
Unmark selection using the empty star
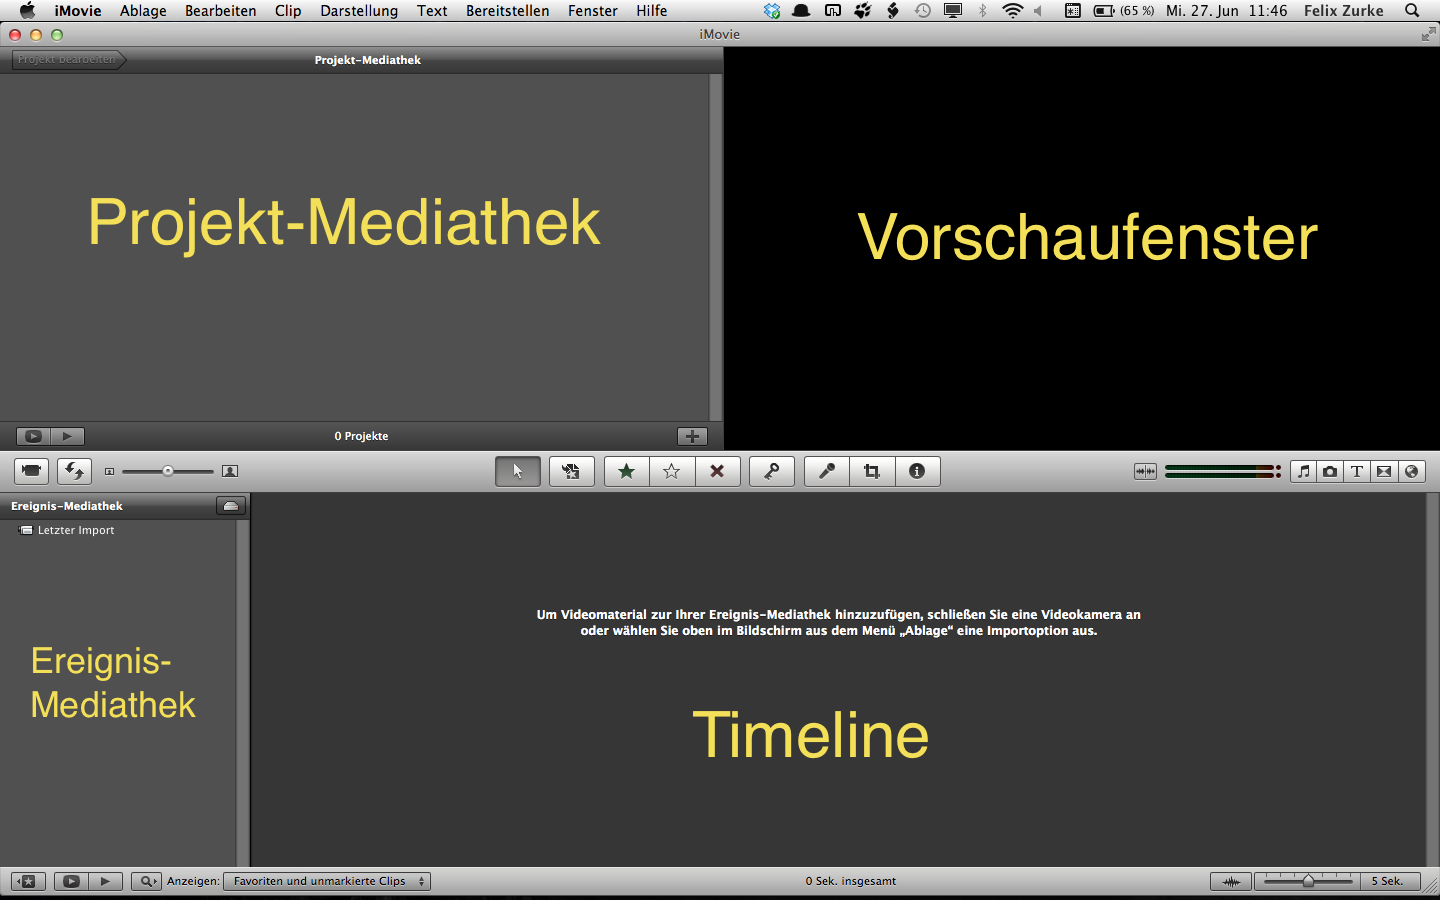[x=672, y=471]
